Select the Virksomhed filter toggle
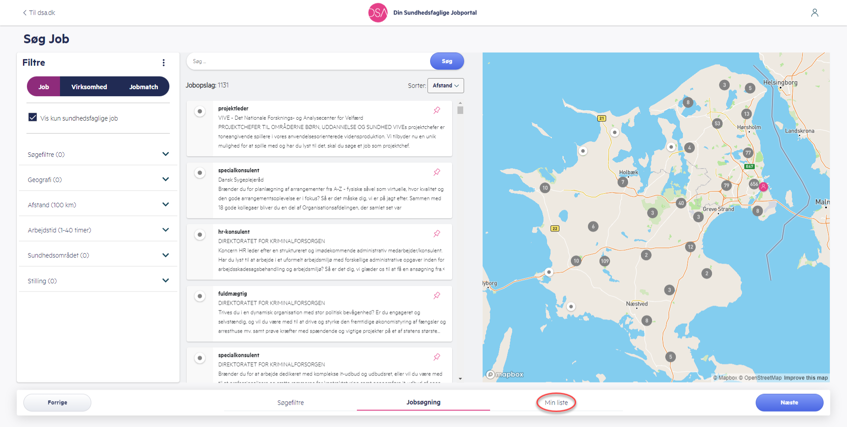This screenshot has height=427, width=847. click(x=89, y=87)
